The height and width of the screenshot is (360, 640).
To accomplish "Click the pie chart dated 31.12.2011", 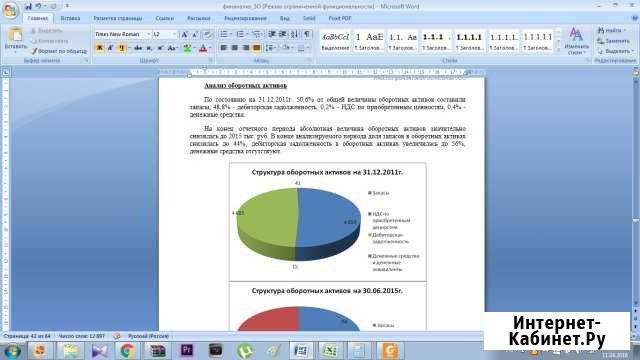I will [x=298, y=224].
